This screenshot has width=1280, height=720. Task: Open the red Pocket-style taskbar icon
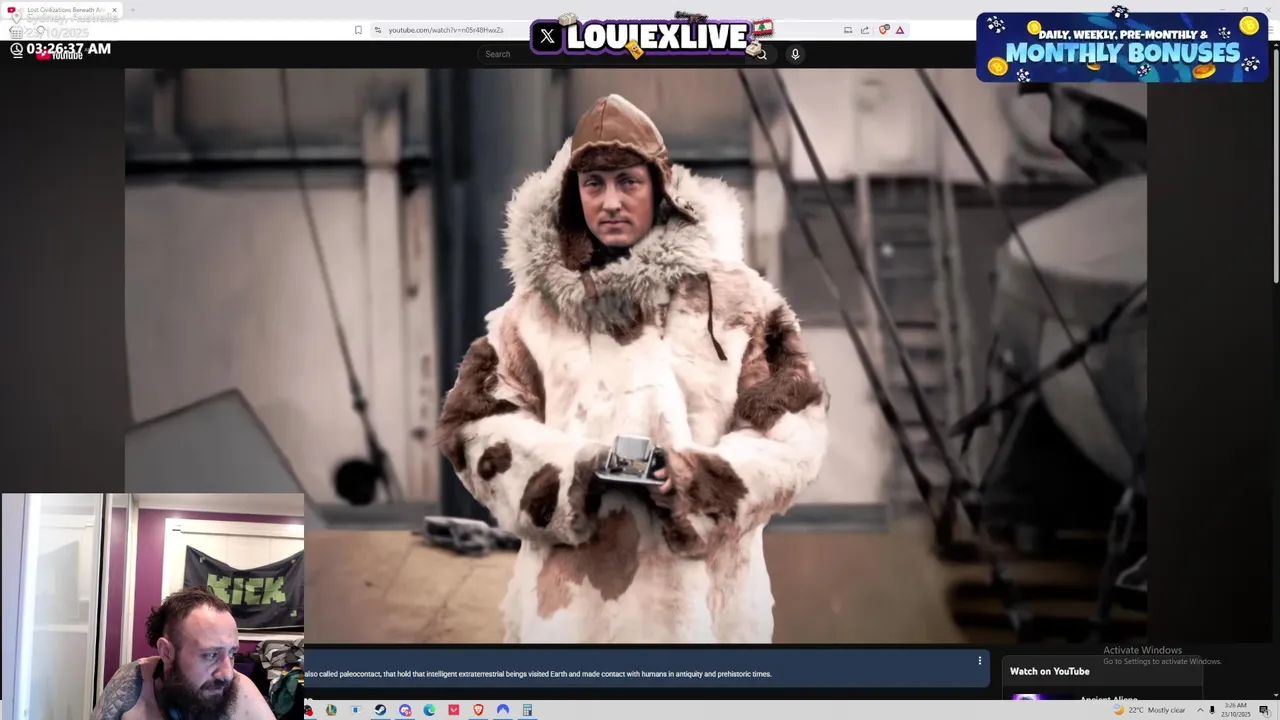click(454, 710)
